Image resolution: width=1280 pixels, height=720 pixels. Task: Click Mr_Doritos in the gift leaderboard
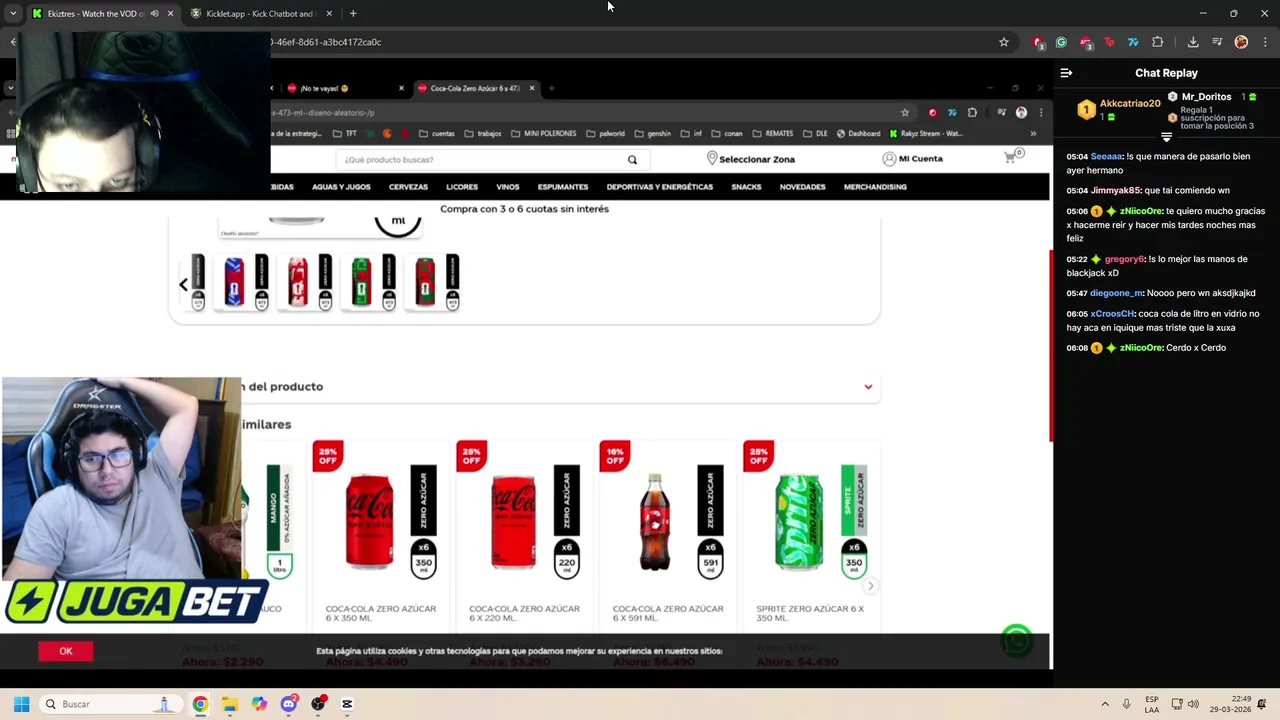[1206, 97]
